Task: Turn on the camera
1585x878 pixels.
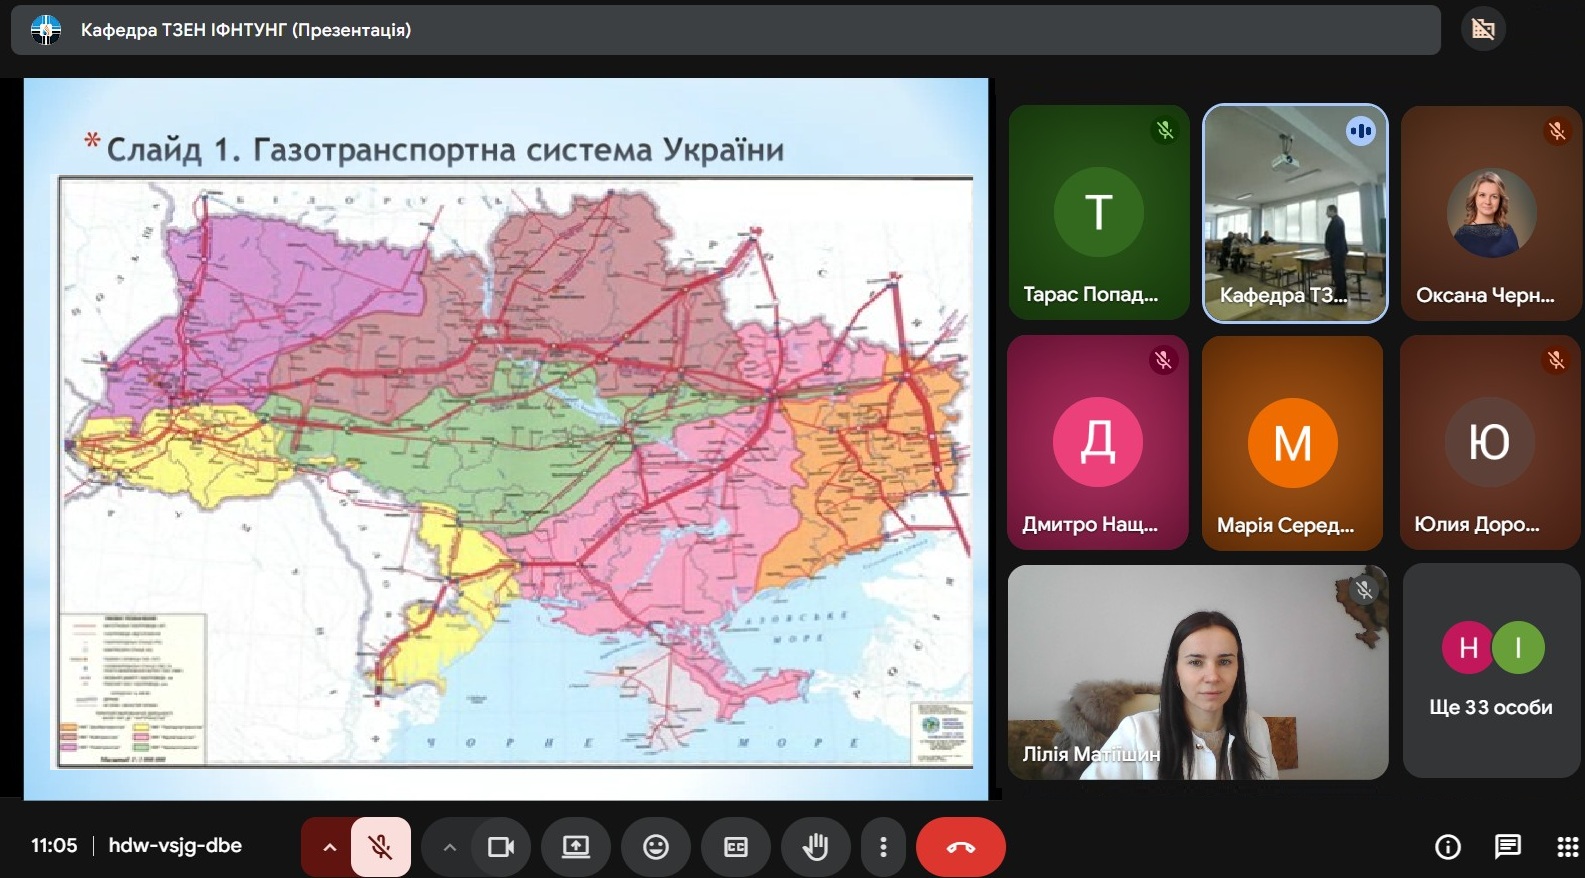Action: (x=501, y=847)
